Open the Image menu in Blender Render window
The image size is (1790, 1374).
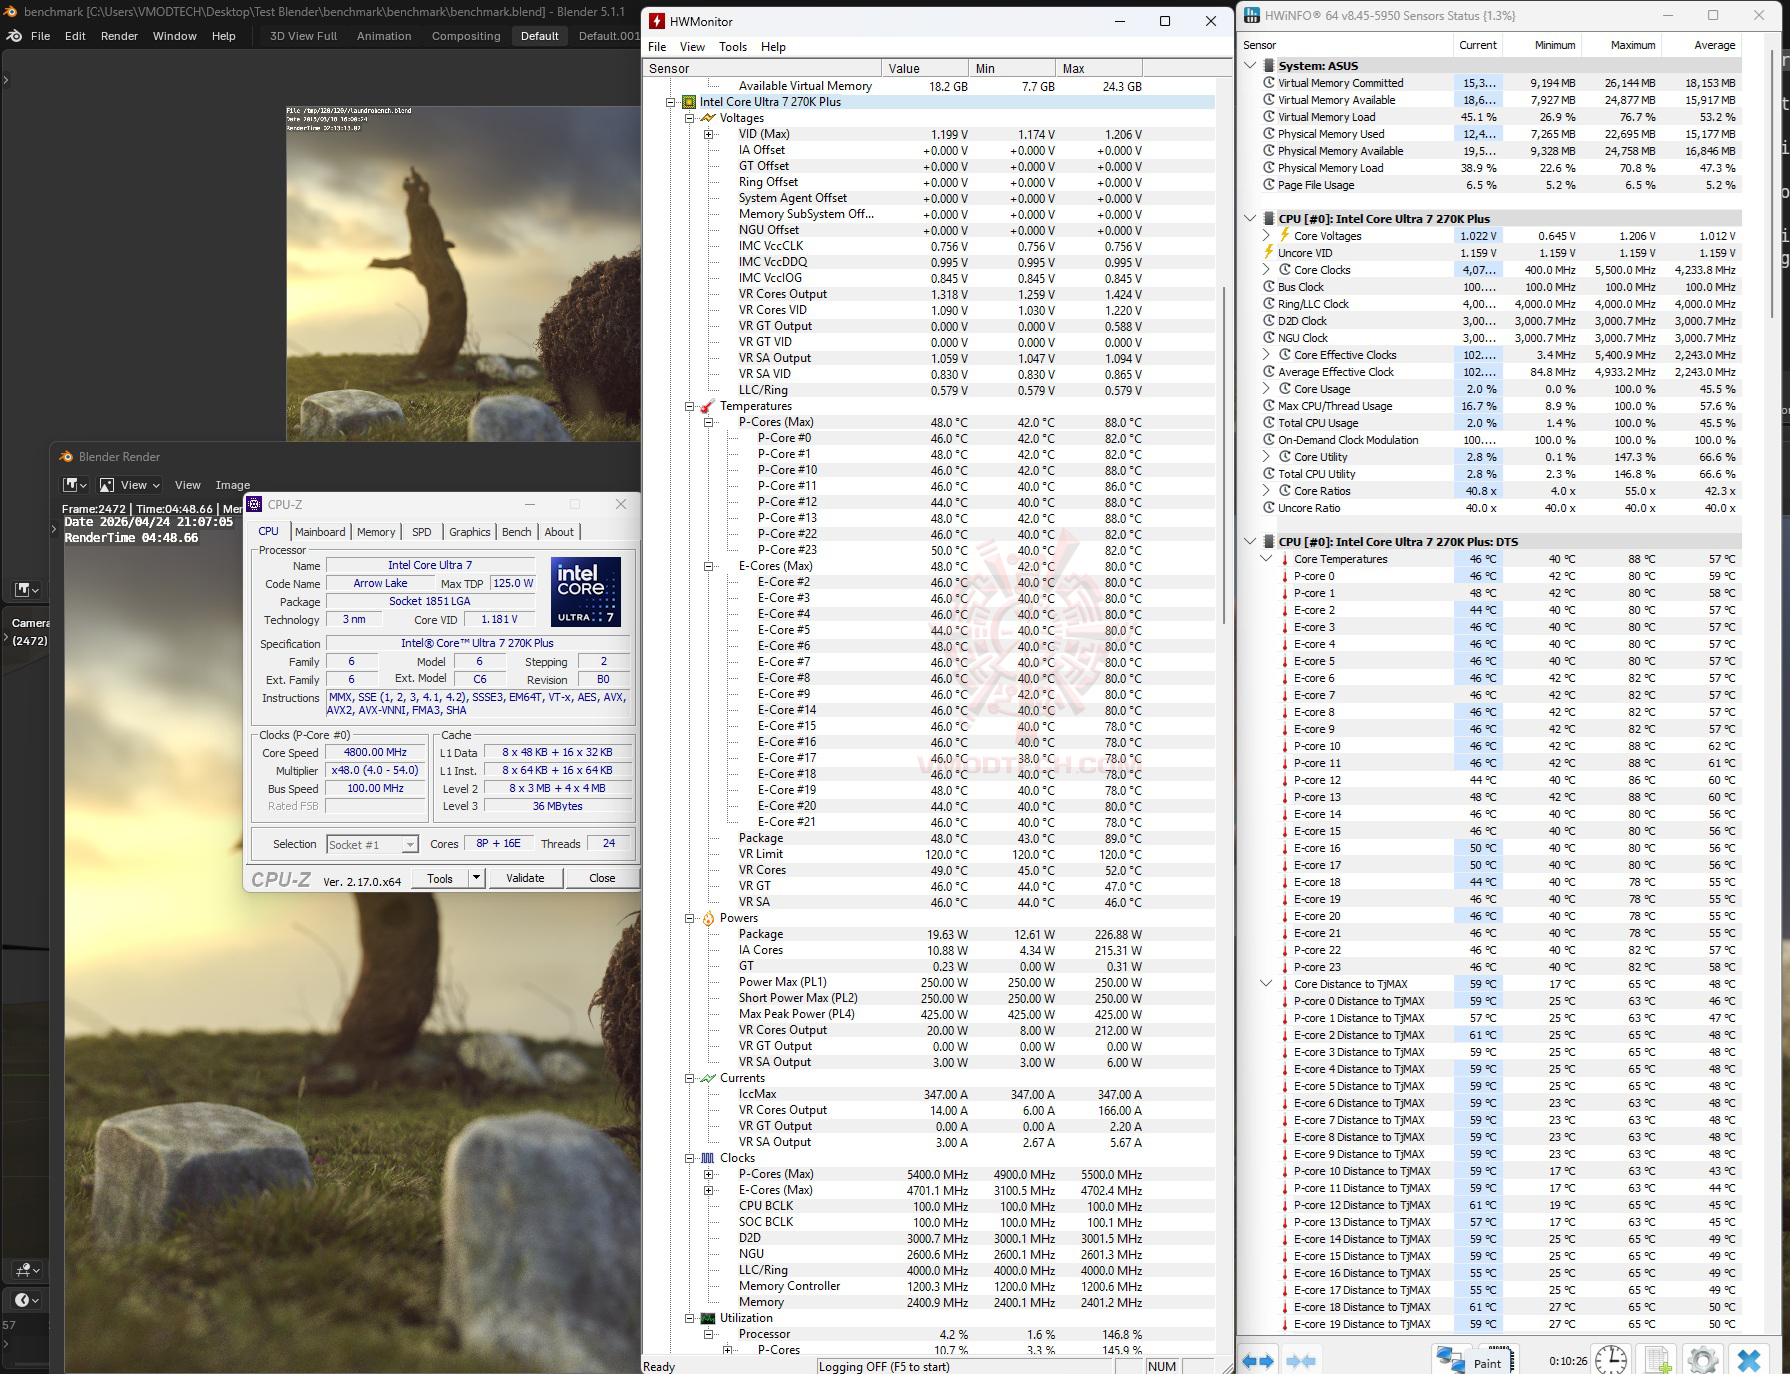(233, 485)
